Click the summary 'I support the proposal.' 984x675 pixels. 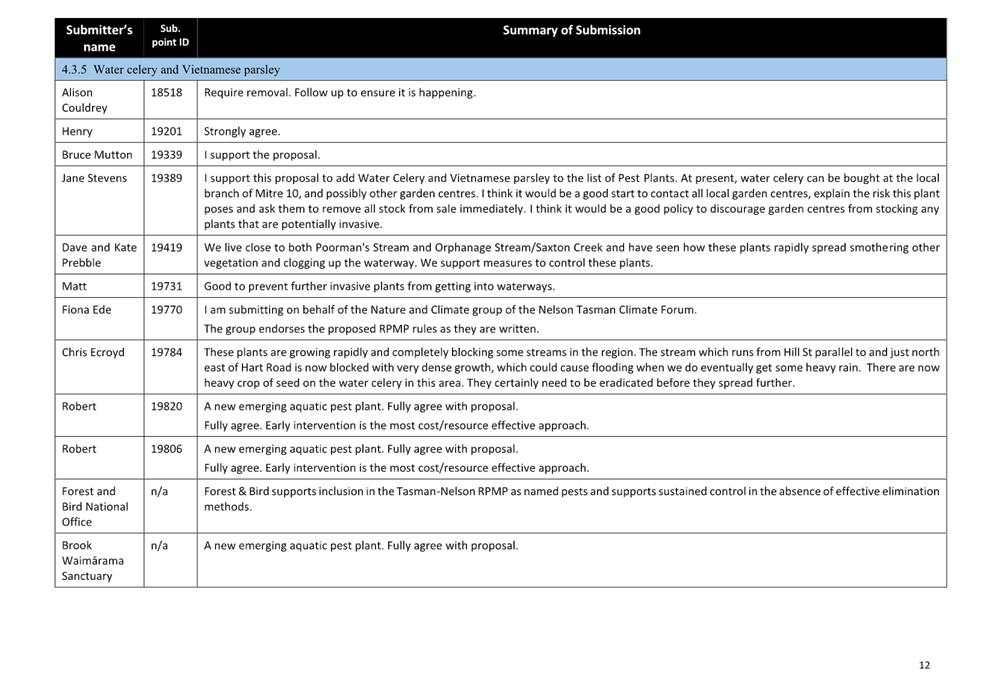coord(262,155)
